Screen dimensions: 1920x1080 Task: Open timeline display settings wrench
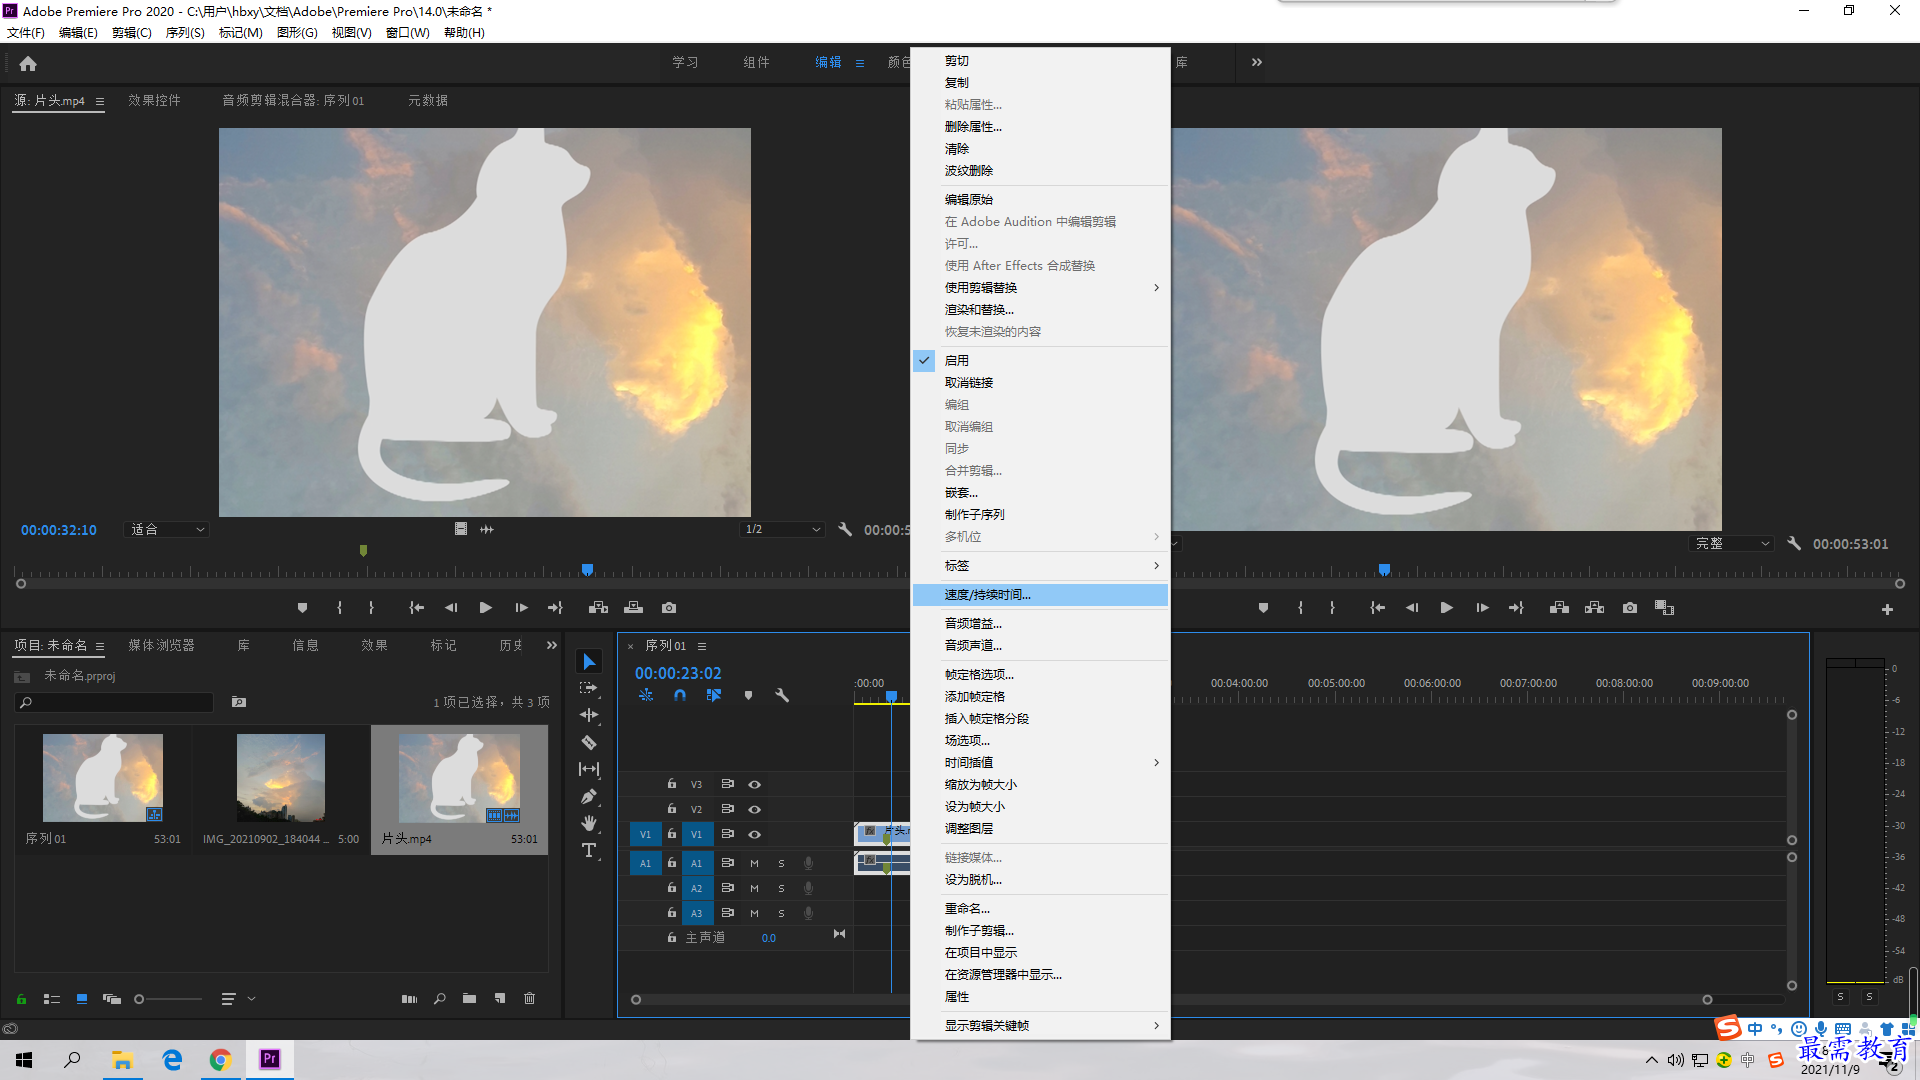click(782, 695)
